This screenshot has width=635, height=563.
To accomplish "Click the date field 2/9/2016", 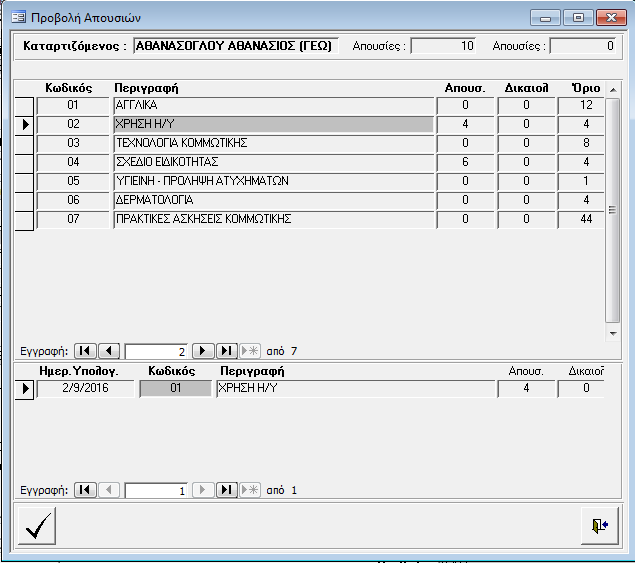I will [x=84, y=389].
